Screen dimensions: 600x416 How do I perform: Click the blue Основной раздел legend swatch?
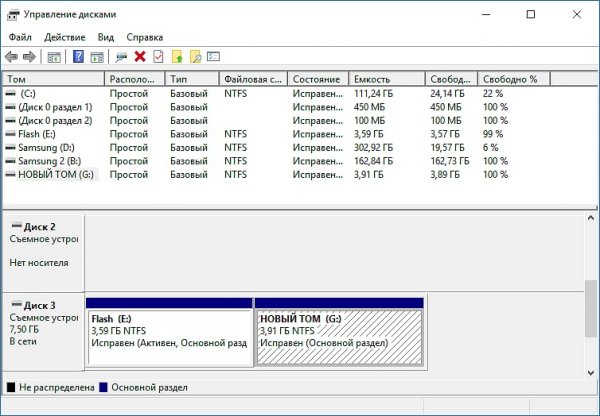tap(103, 387)
